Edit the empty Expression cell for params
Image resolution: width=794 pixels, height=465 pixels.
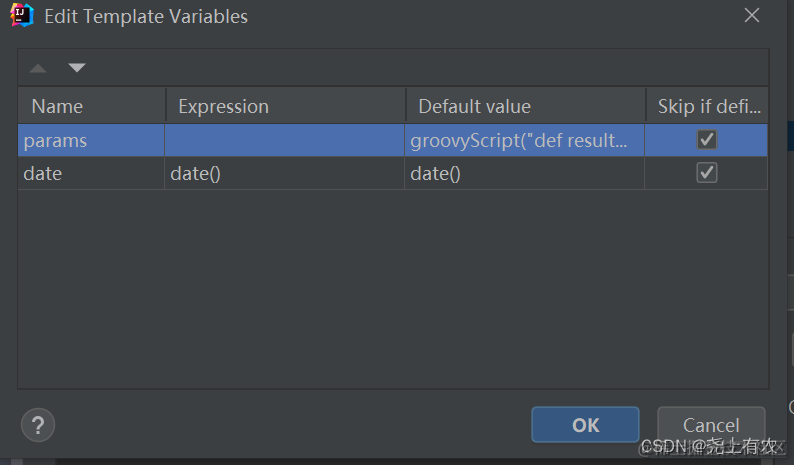(285, 140)
